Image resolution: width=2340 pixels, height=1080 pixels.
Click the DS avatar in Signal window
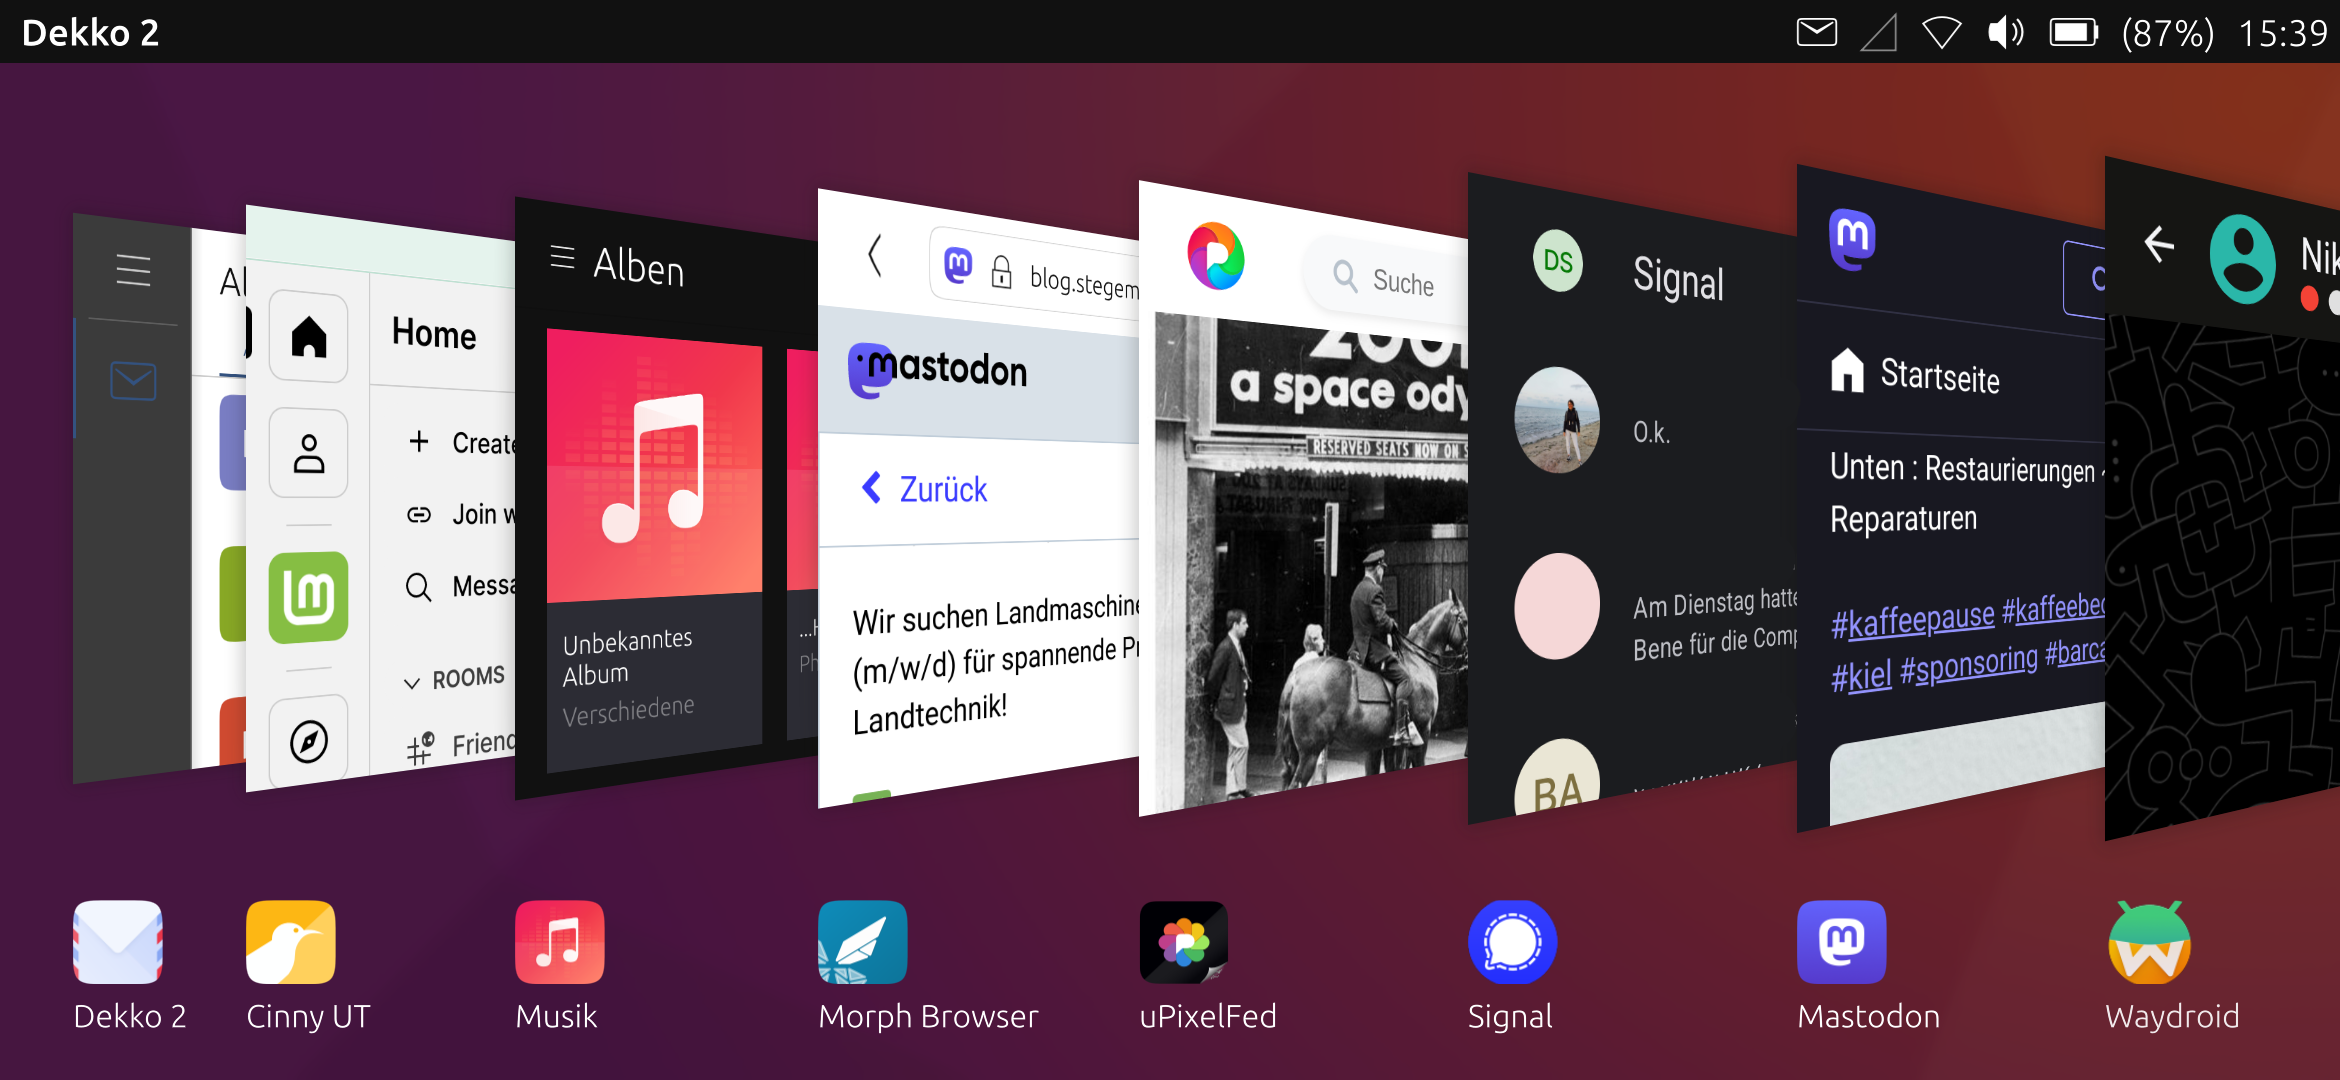point(1558,261)
